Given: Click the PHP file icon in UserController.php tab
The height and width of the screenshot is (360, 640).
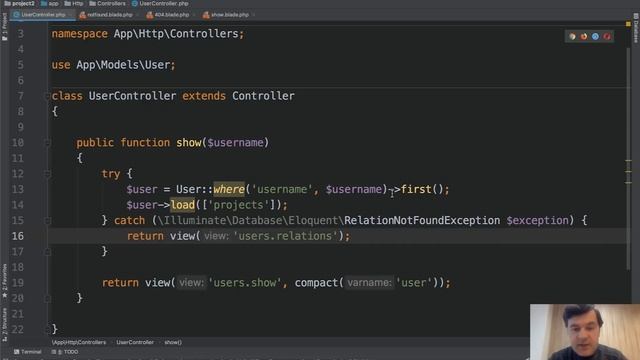Looking at the screenshot, I should coord(16,15).
